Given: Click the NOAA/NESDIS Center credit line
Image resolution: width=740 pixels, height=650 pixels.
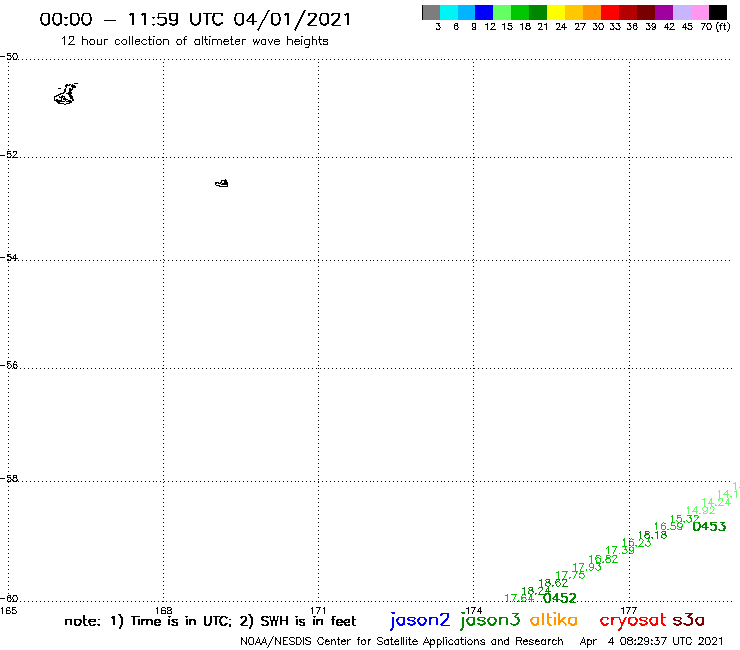Looking at the screenshot, I should click(402, 642).
